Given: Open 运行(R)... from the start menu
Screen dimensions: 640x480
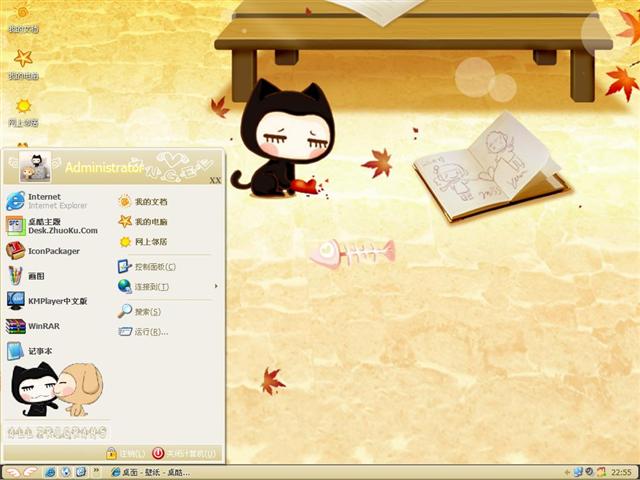Looking at the screenshot, I should click(x=143, y=331).
